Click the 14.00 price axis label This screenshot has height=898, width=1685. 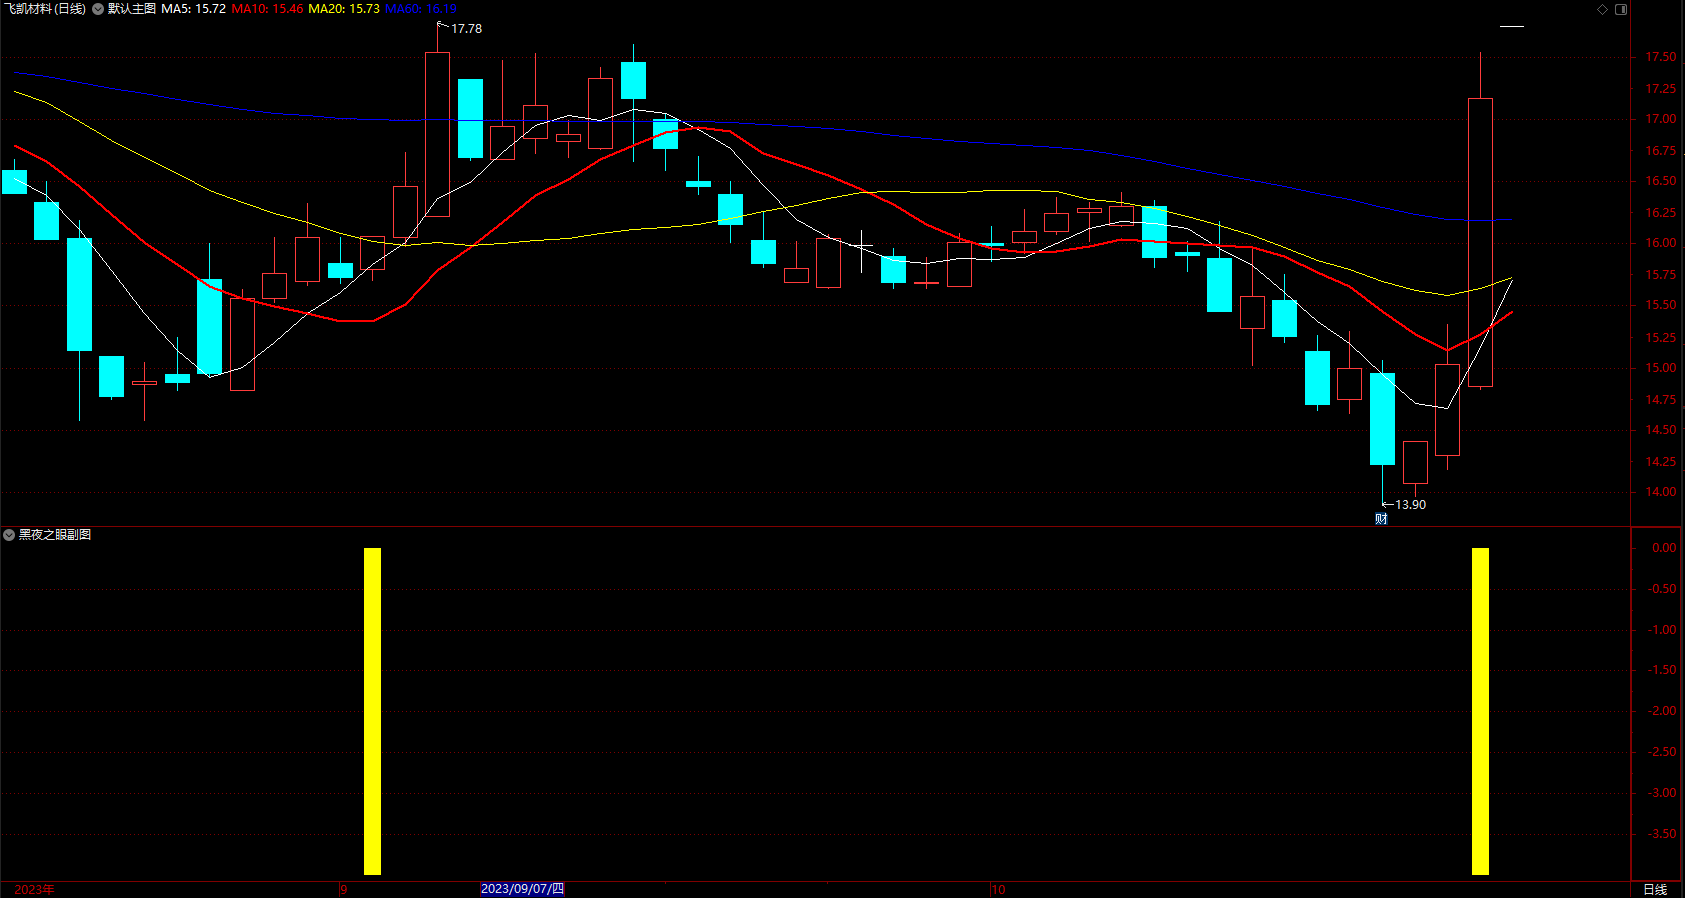tap(1661, 492)
